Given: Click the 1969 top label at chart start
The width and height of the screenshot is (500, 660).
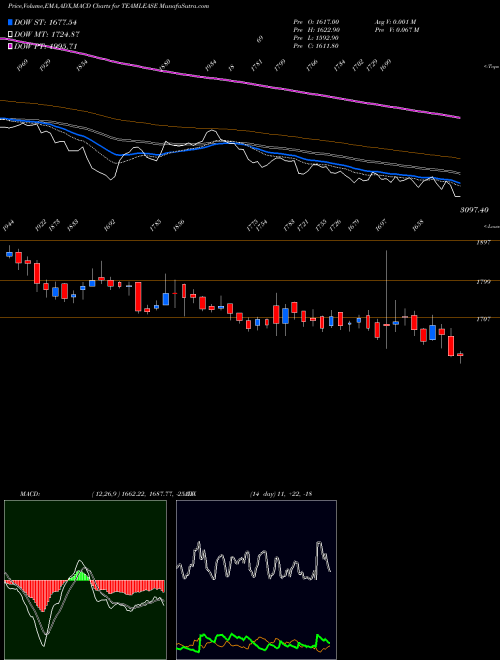Looking at the screenshot, I should pyautogui.click(x=22, y=65).
